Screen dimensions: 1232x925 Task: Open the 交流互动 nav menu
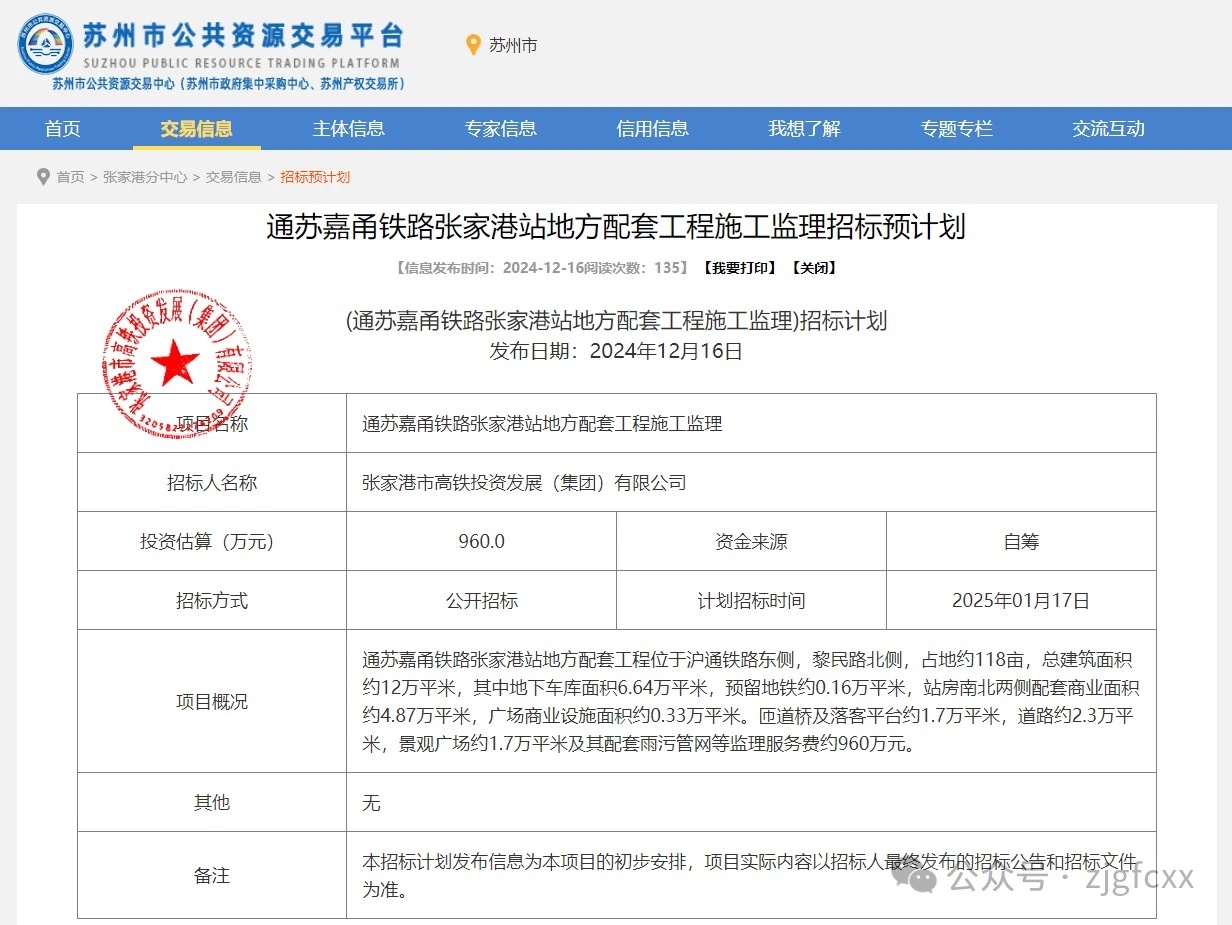pos(1109,128)
